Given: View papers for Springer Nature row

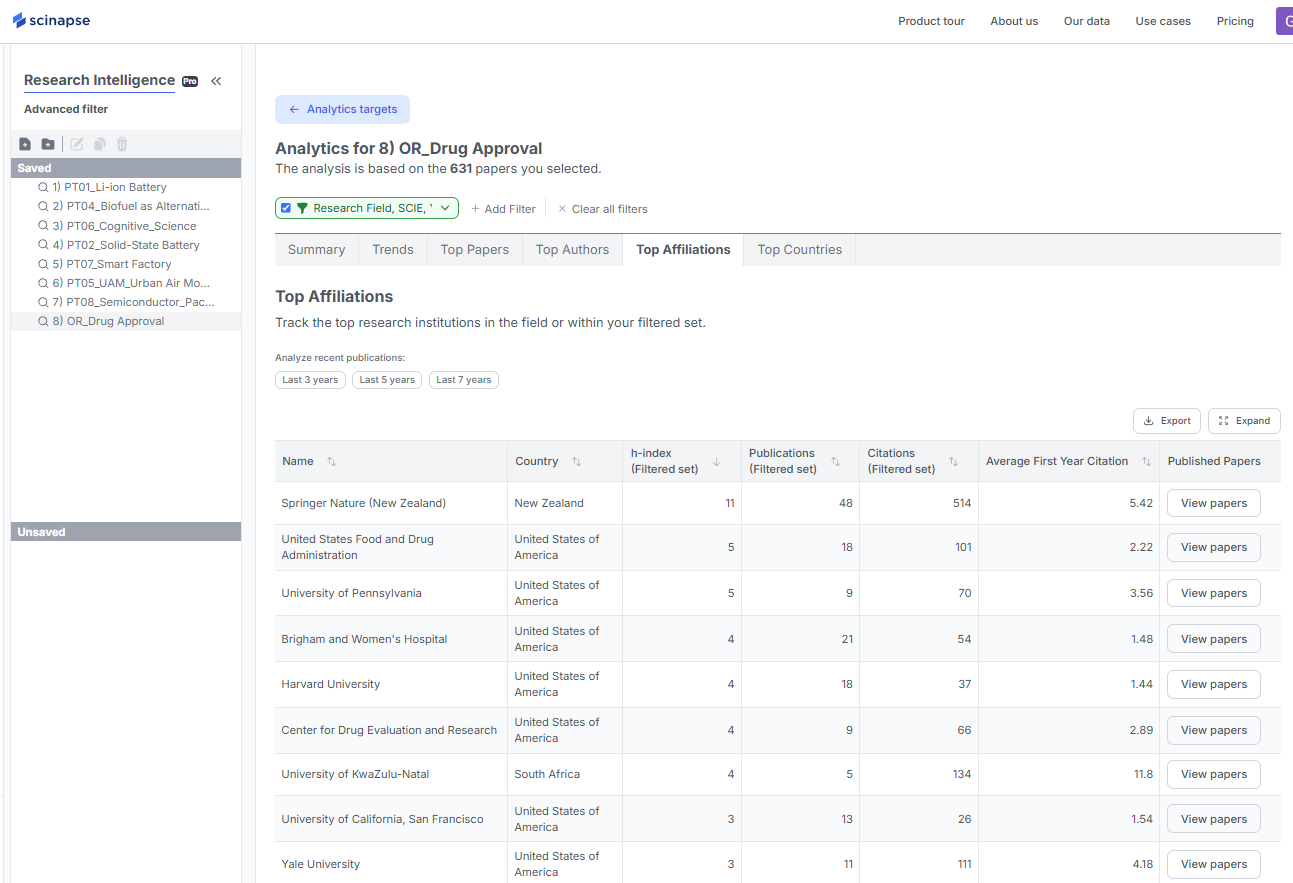Looking at the screenshot, I should [x=1213, y=503].
